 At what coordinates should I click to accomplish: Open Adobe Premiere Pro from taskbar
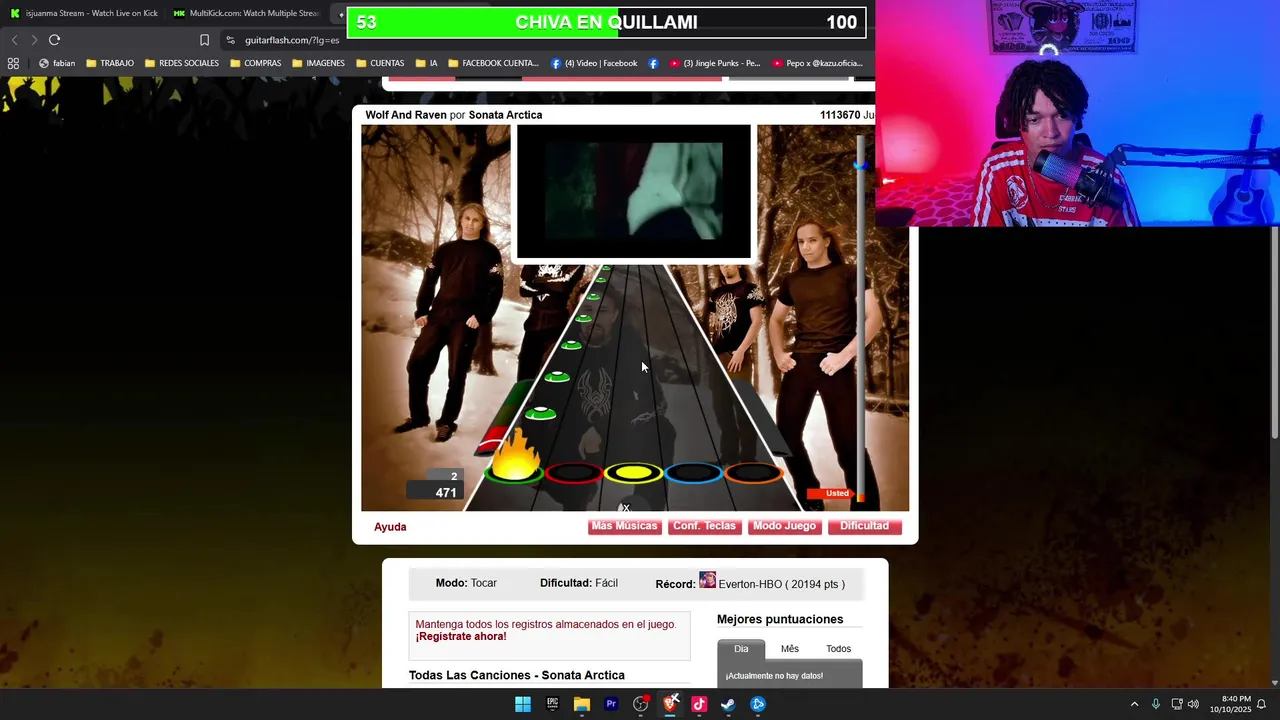(x=611, y=704)
